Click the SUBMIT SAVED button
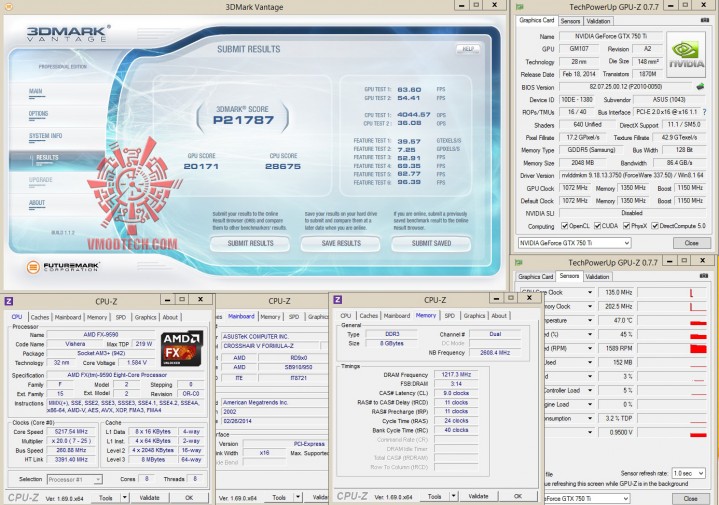719x505 pixels. point(431,244)
